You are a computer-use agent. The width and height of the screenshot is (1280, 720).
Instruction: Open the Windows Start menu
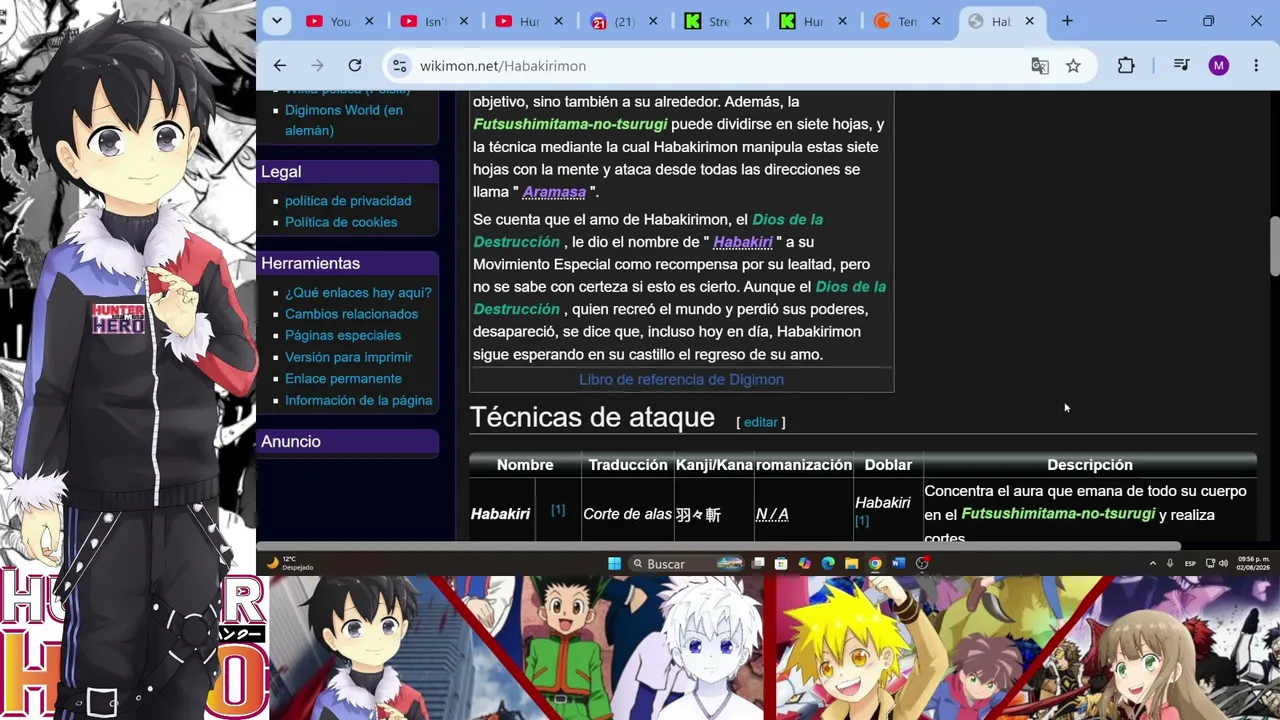pos(614,564)
